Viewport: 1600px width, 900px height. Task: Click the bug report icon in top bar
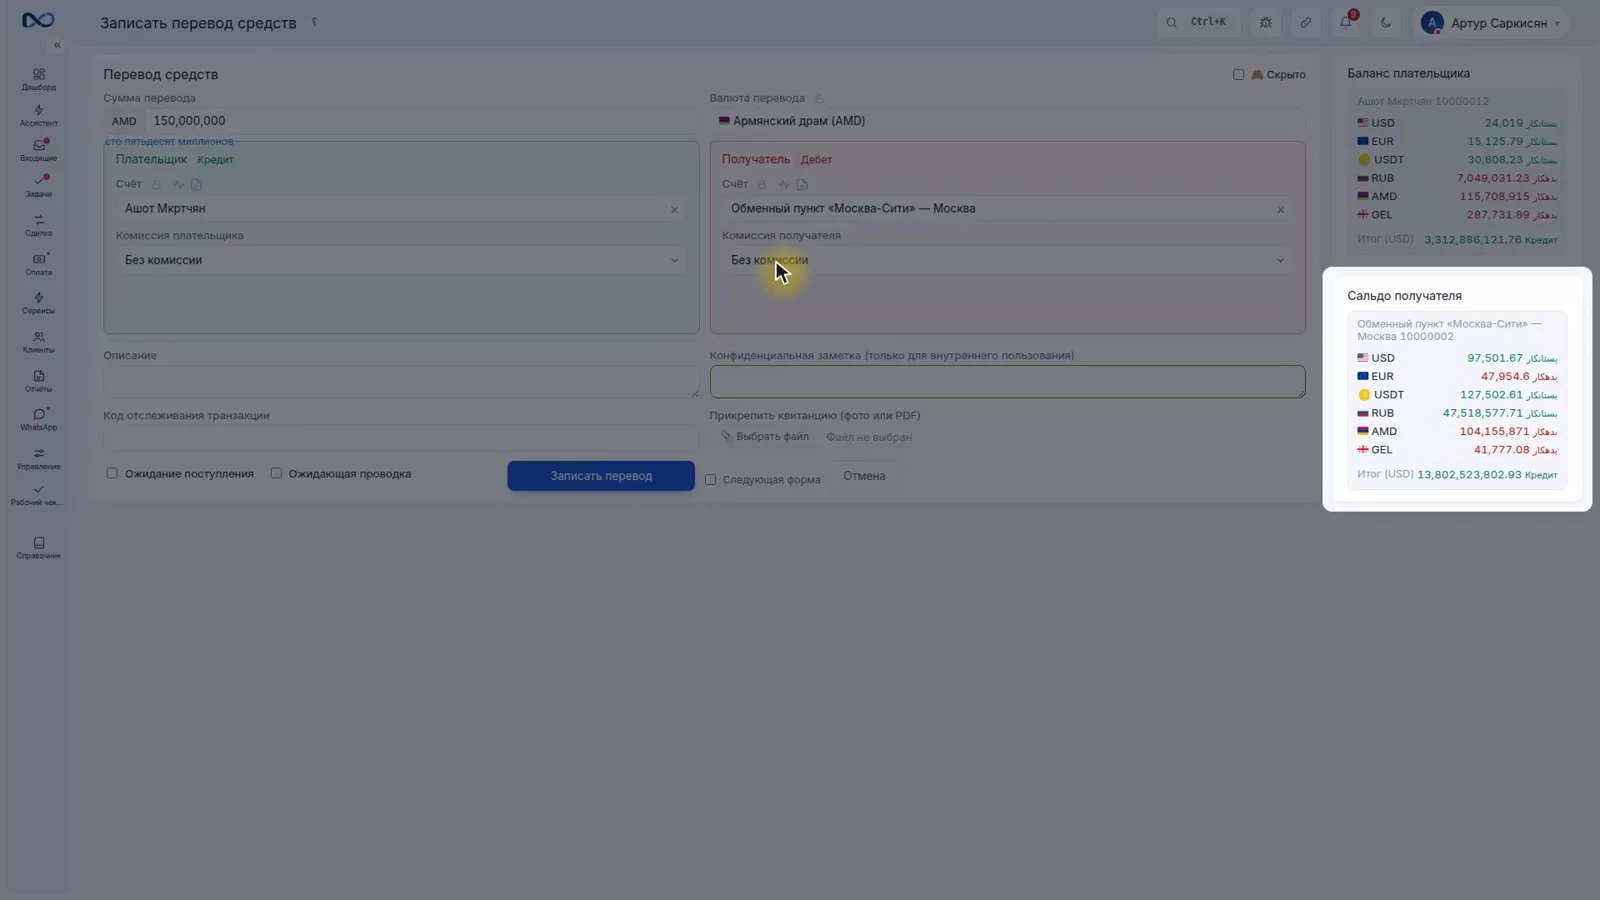coord(1265,22)
